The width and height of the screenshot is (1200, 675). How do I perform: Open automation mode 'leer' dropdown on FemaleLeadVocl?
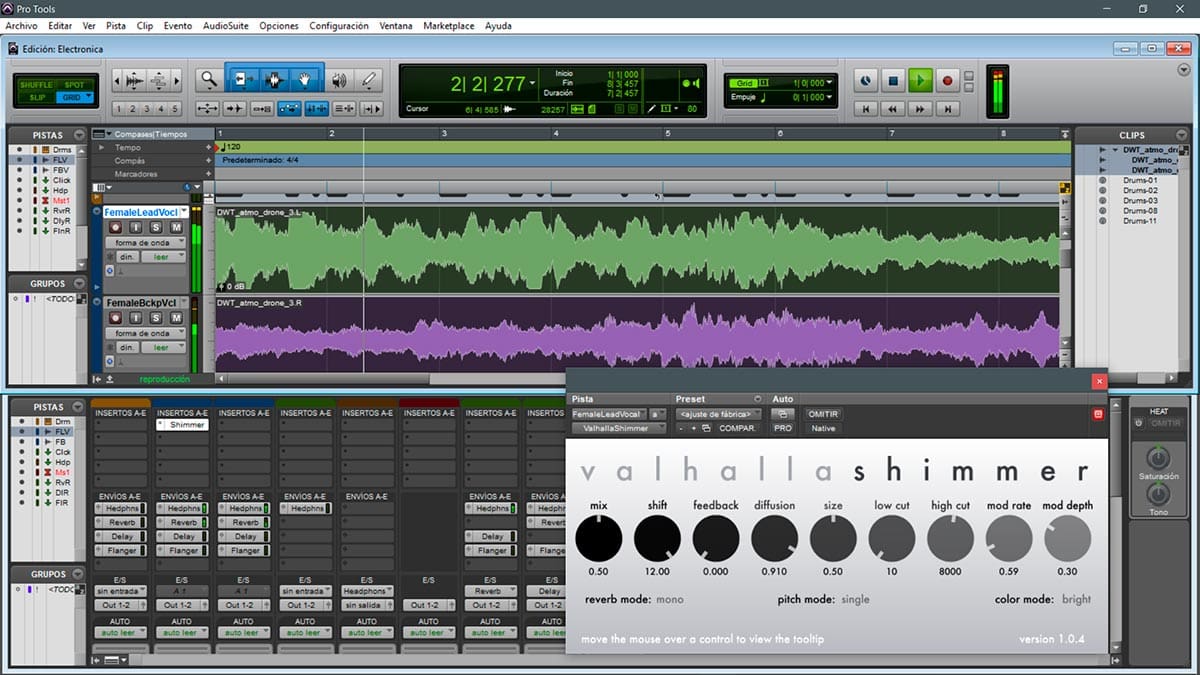point(163,257)
